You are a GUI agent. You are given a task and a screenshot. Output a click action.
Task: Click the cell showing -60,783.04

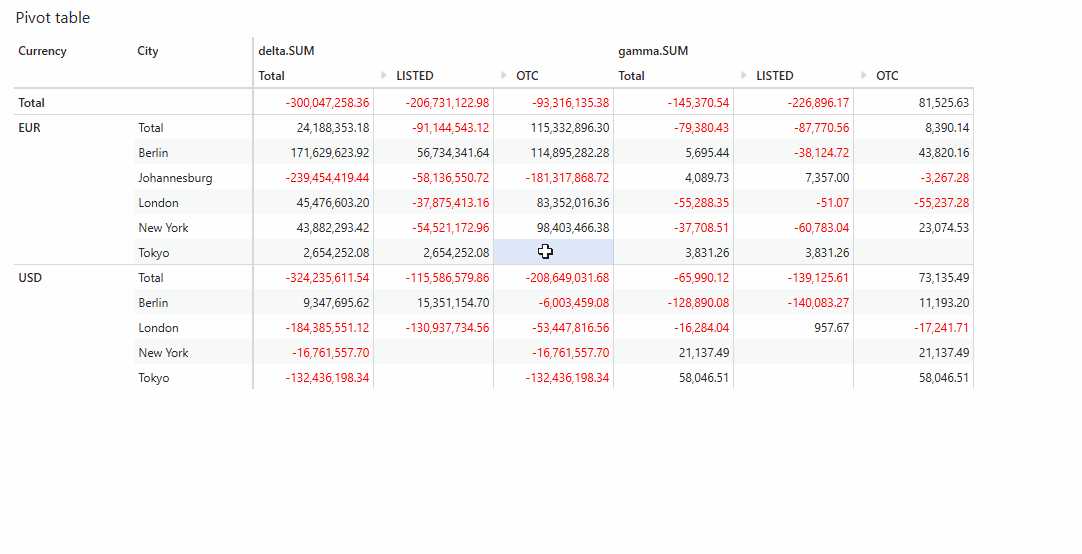pos(794,228)
